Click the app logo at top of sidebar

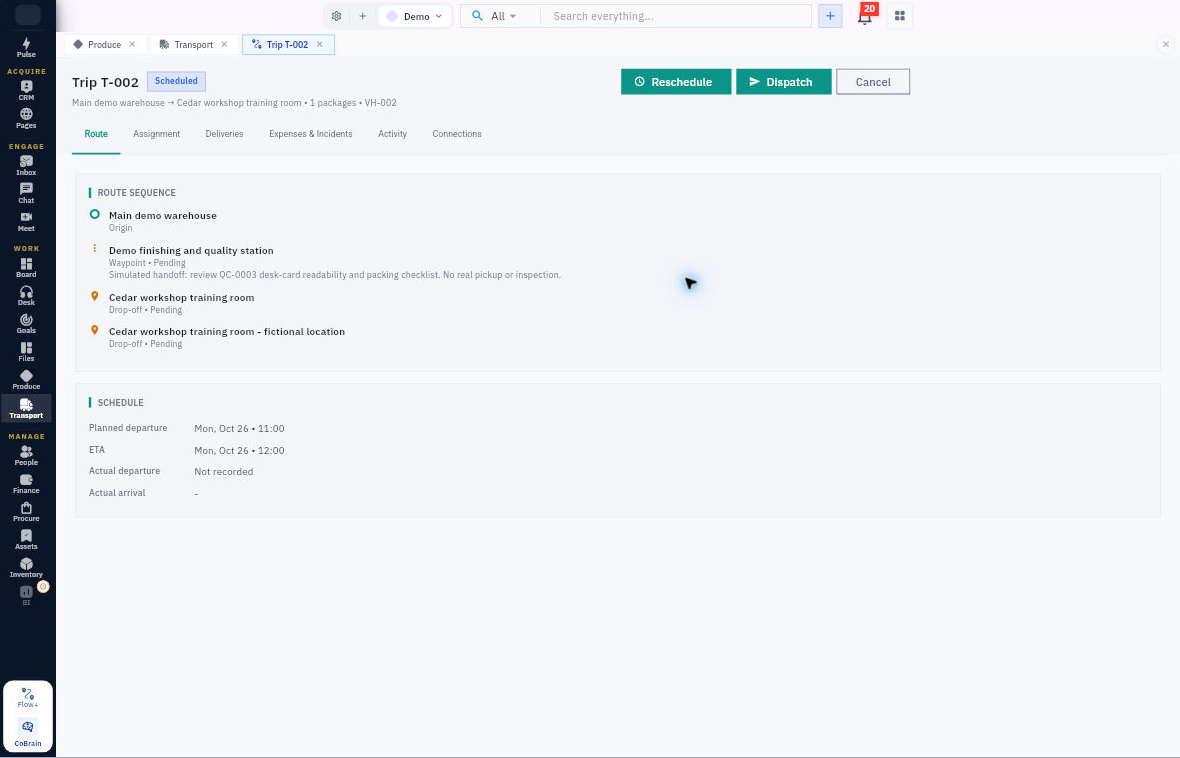coord(28,14)
